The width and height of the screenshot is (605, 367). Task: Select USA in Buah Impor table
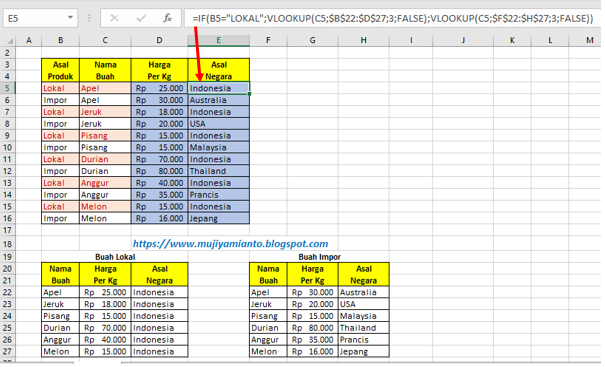point(363,304)
